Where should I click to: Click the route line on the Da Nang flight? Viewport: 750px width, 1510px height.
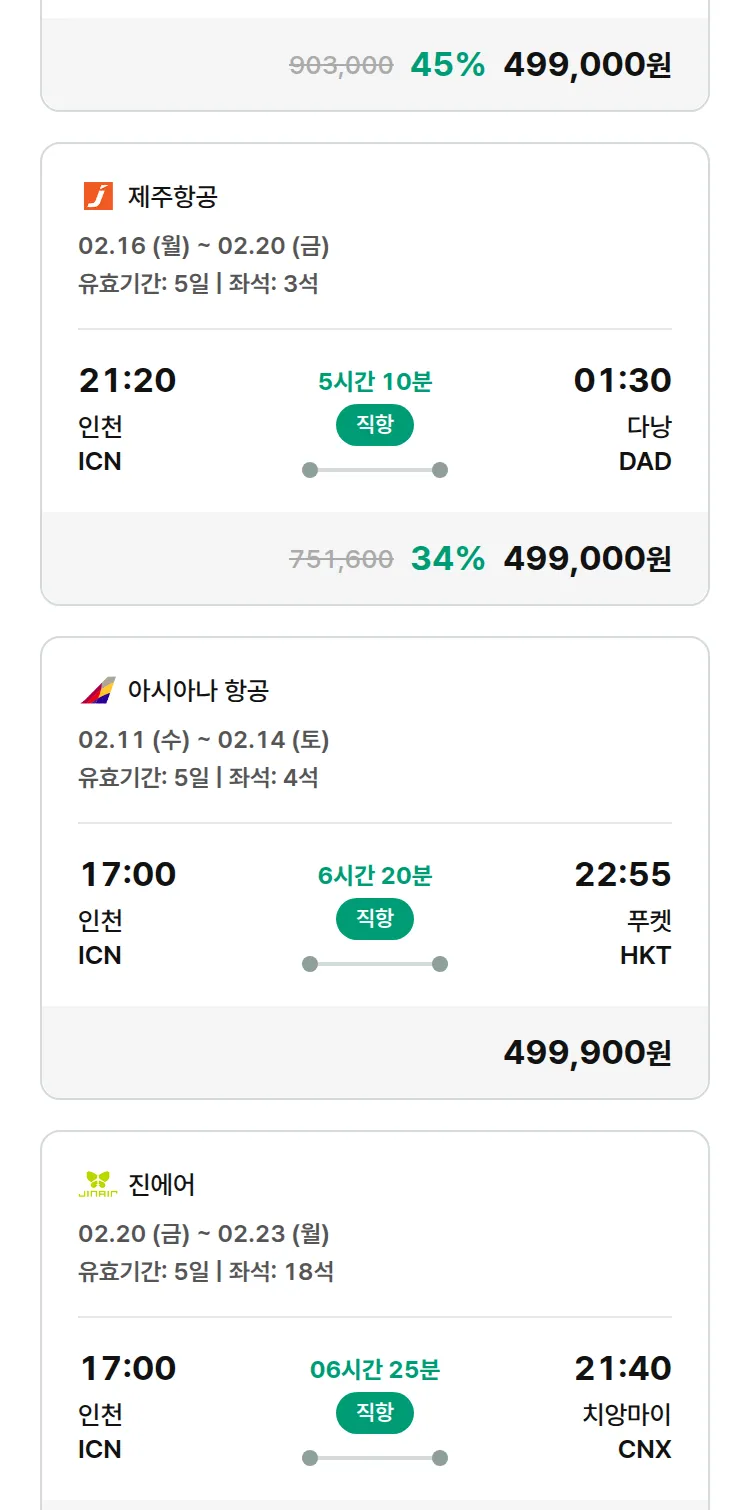coord(374,470)
